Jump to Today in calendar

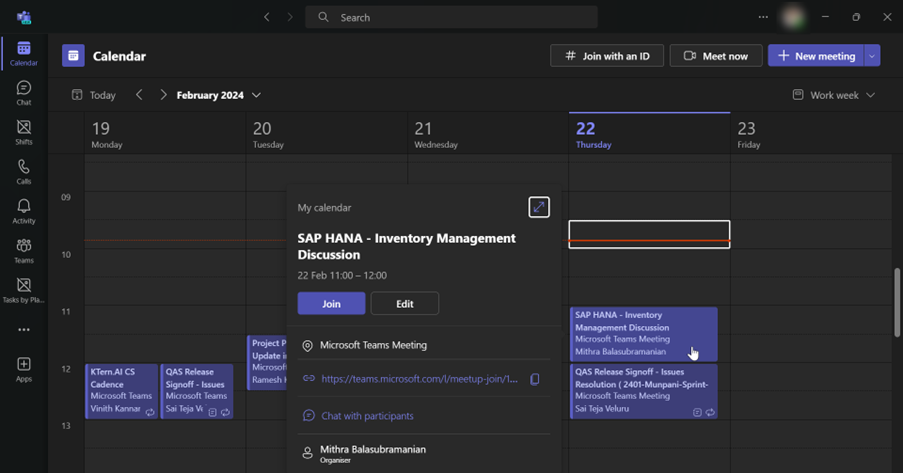(x=94, y=95)
